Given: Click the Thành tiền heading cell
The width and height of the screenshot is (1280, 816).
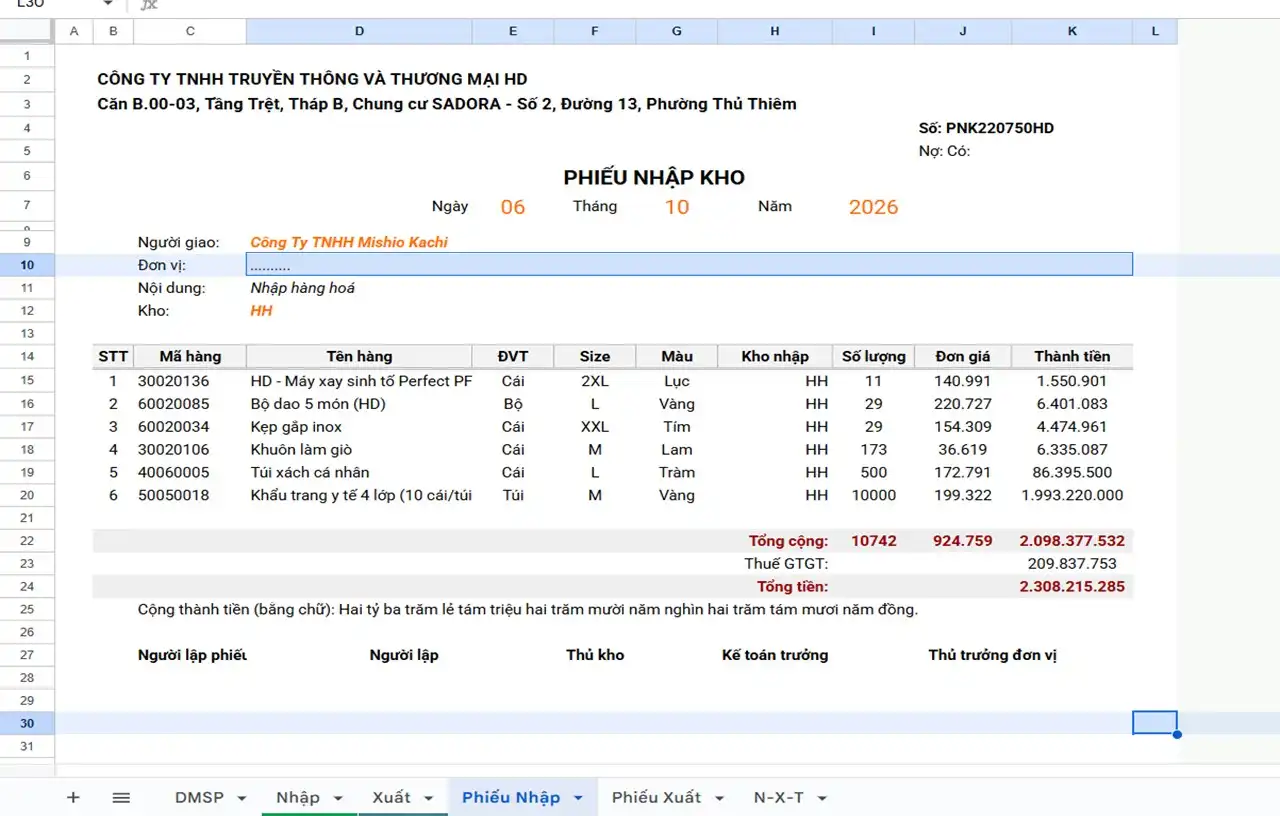Looking at the screenshot, I should pos(1072,356).
